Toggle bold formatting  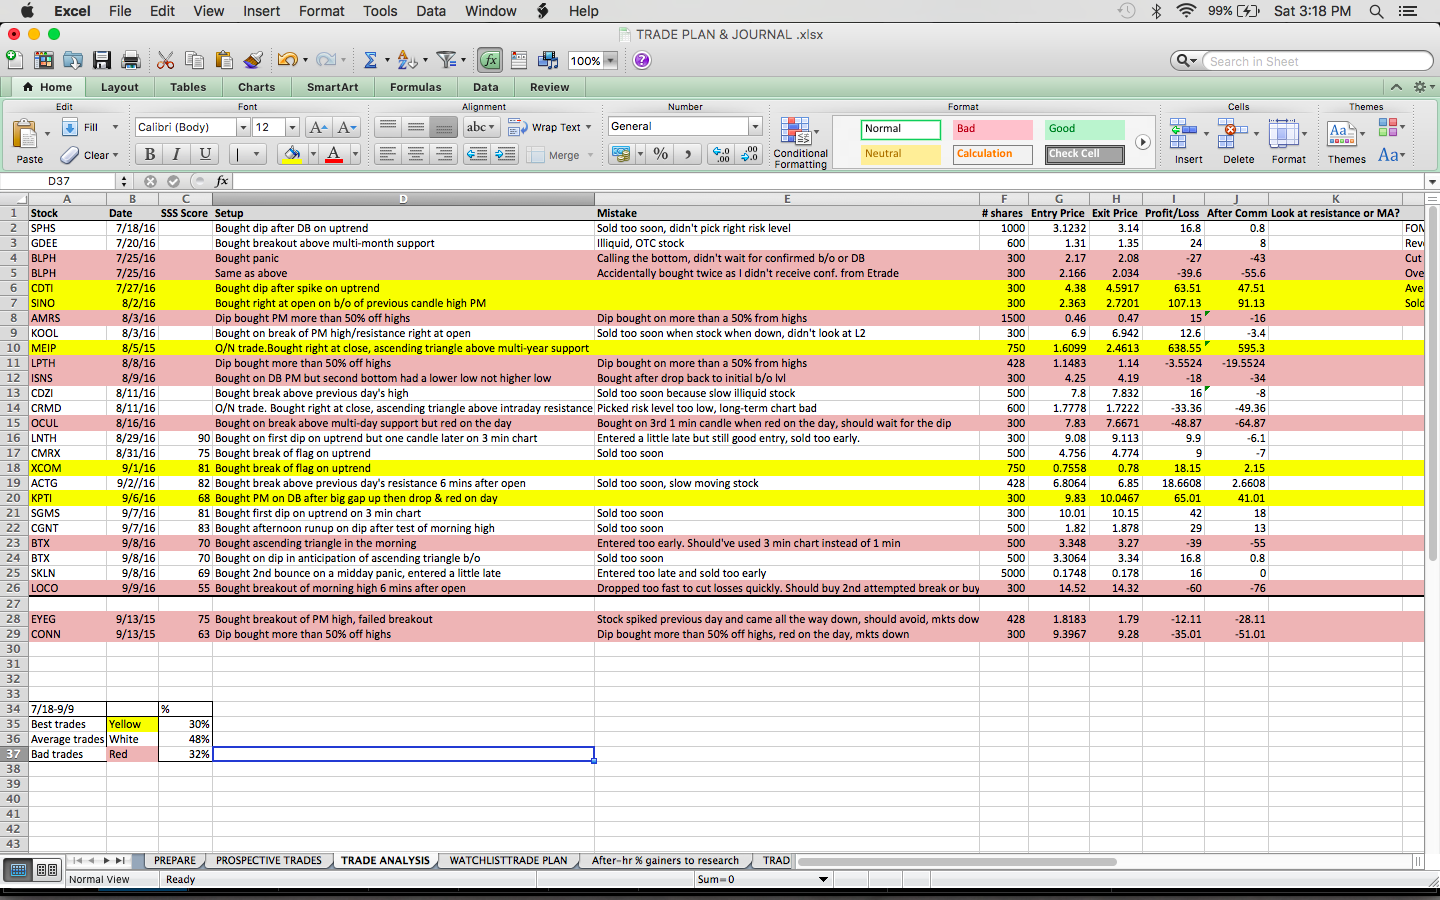pos(150,154)
